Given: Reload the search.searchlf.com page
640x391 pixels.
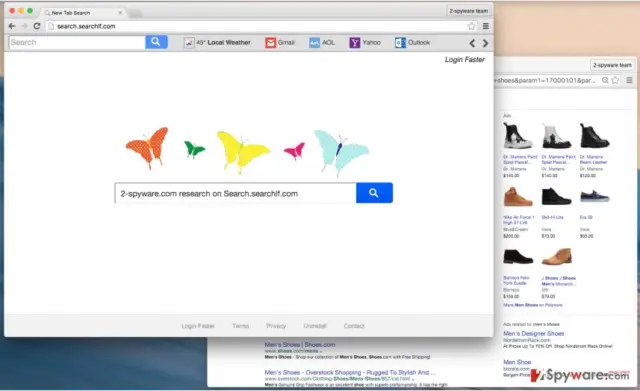Looking at the screenshot, I should [37, 26].
